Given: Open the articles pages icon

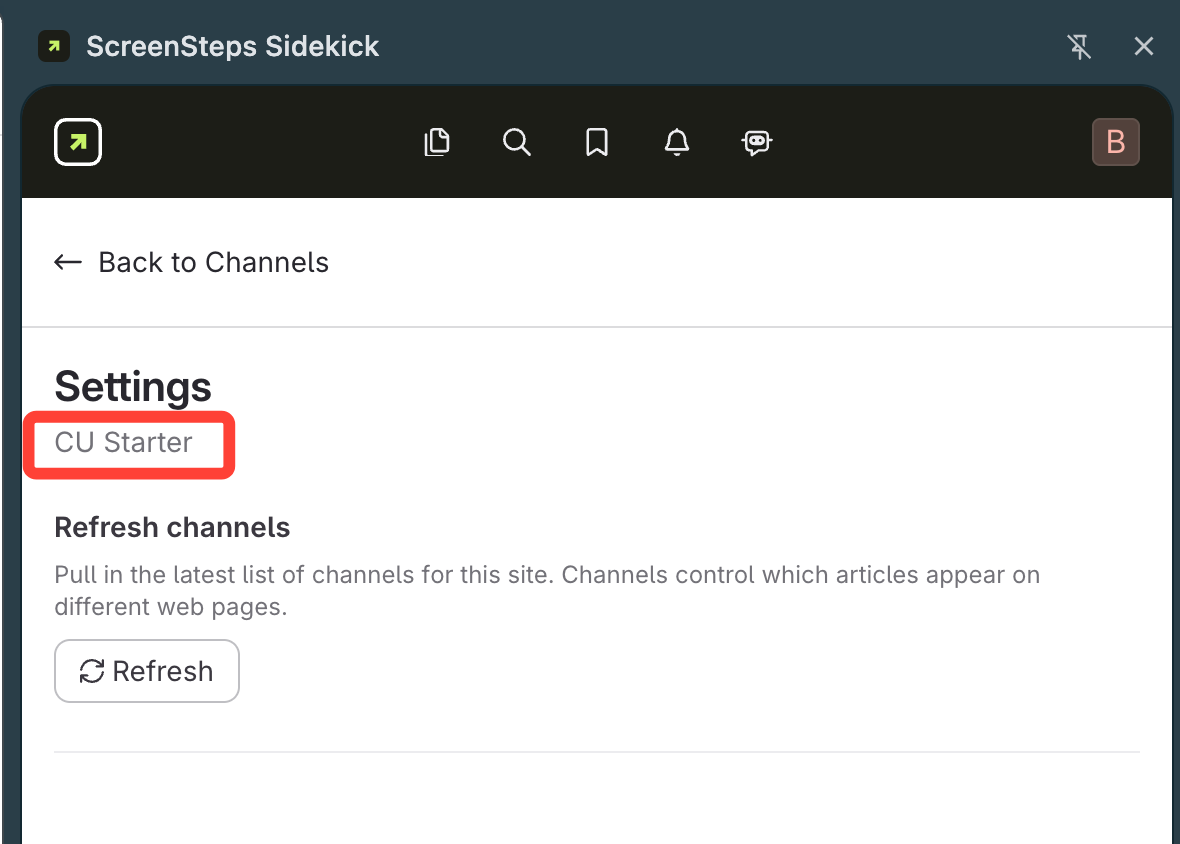Looking at the screenshot, I should point(437,143).
